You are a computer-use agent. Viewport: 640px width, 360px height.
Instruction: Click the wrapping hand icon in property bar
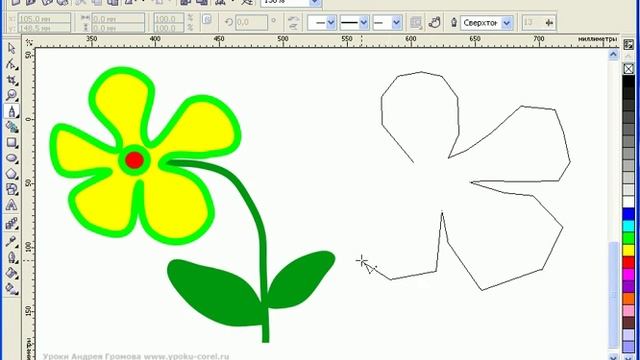[x=435, y=22]
